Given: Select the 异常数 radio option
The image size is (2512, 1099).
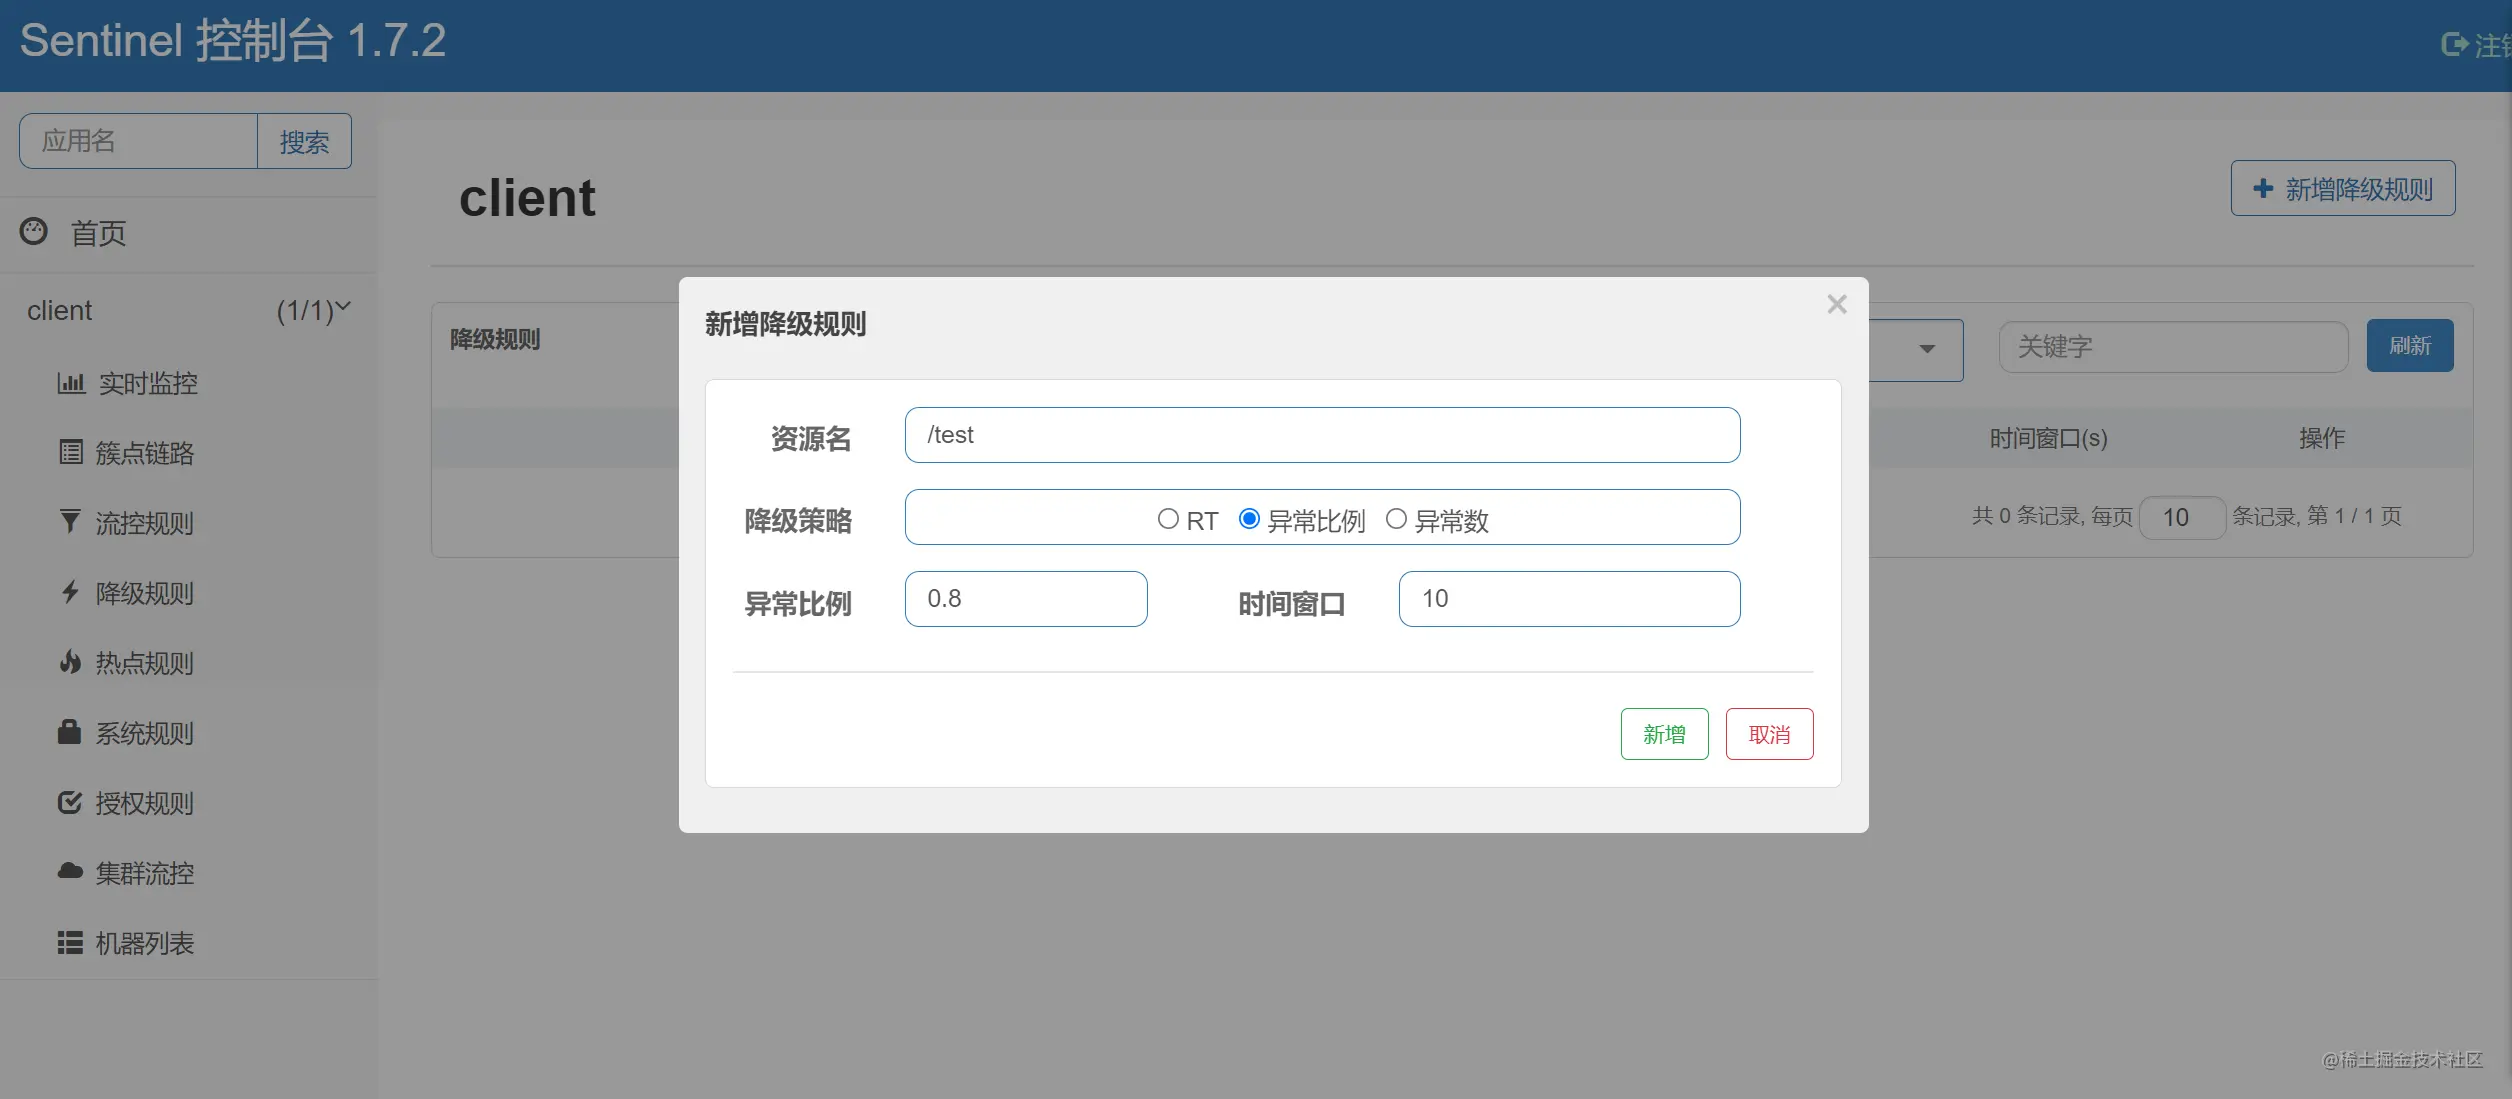Looking at the screenshot, I should (x=1396, y=519).
